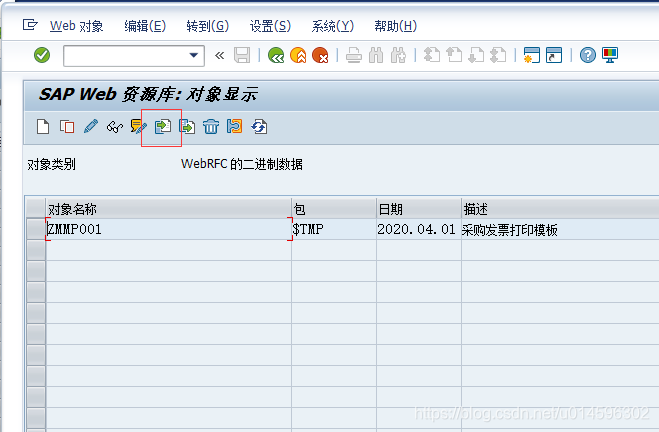Open the blue Help question mark icon
Viewport: 659px width, 432px height.
tap(588, 55)
